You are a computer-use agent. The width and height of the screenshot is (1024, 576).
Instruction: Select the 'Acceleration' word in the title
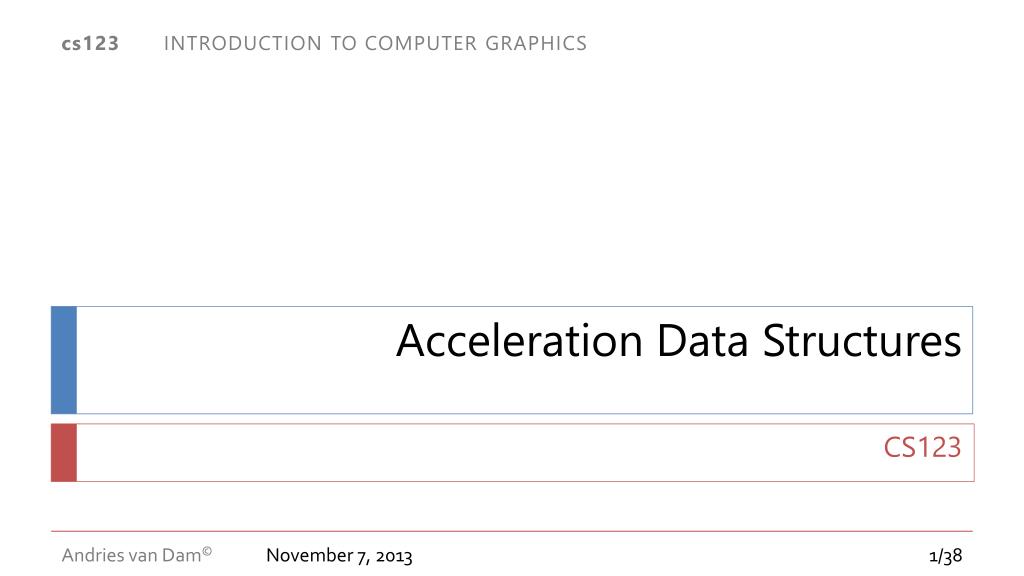coord(520,341)
